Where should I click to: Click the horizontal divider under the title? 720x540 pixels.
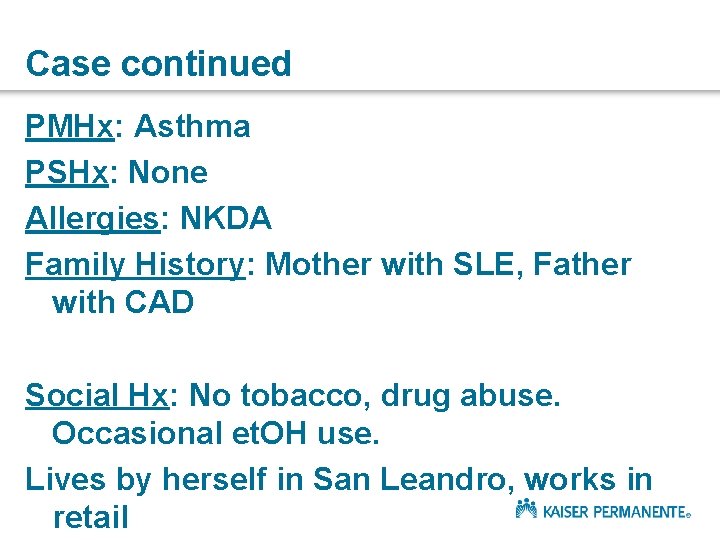[360, 92]
